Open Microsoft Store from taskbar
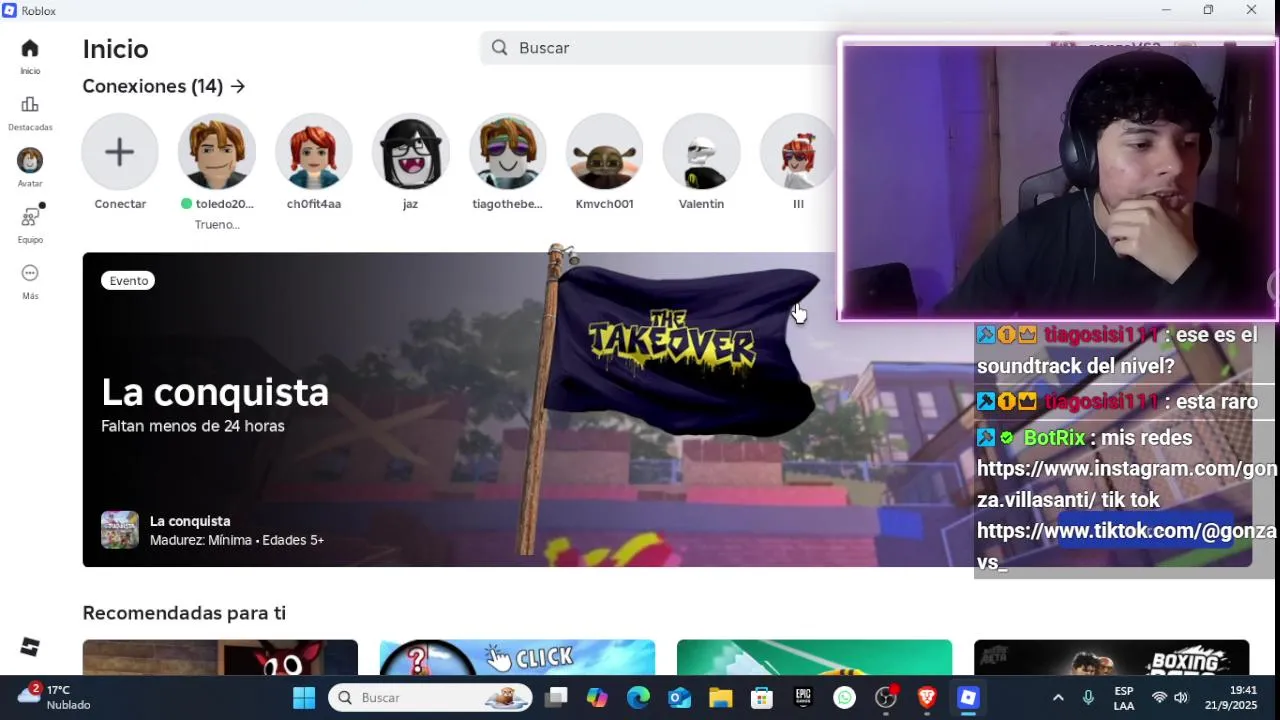 (x=762, y=698)
